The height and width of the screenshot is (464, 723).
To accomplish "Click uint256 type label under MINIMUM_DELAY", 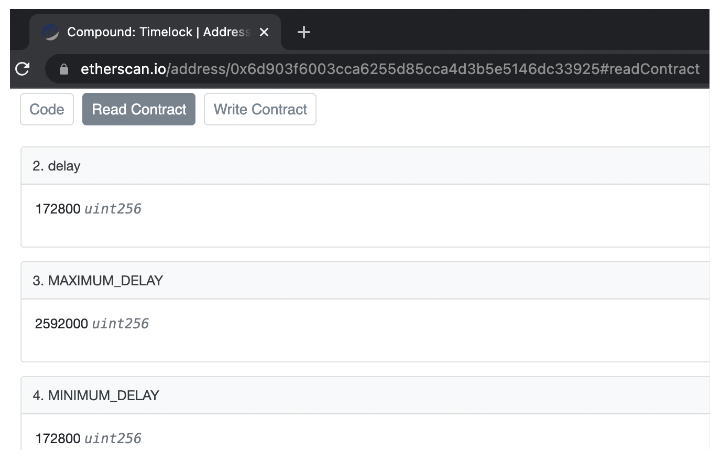I will tap(113, 438).
